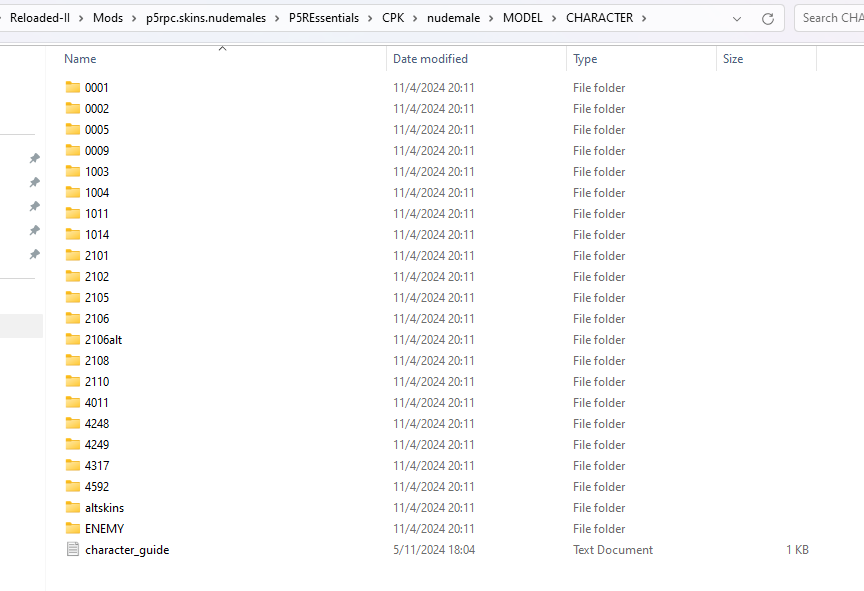
Task: Refresh the current folder view
Action: pyautogui.click(x=768, y=19)
